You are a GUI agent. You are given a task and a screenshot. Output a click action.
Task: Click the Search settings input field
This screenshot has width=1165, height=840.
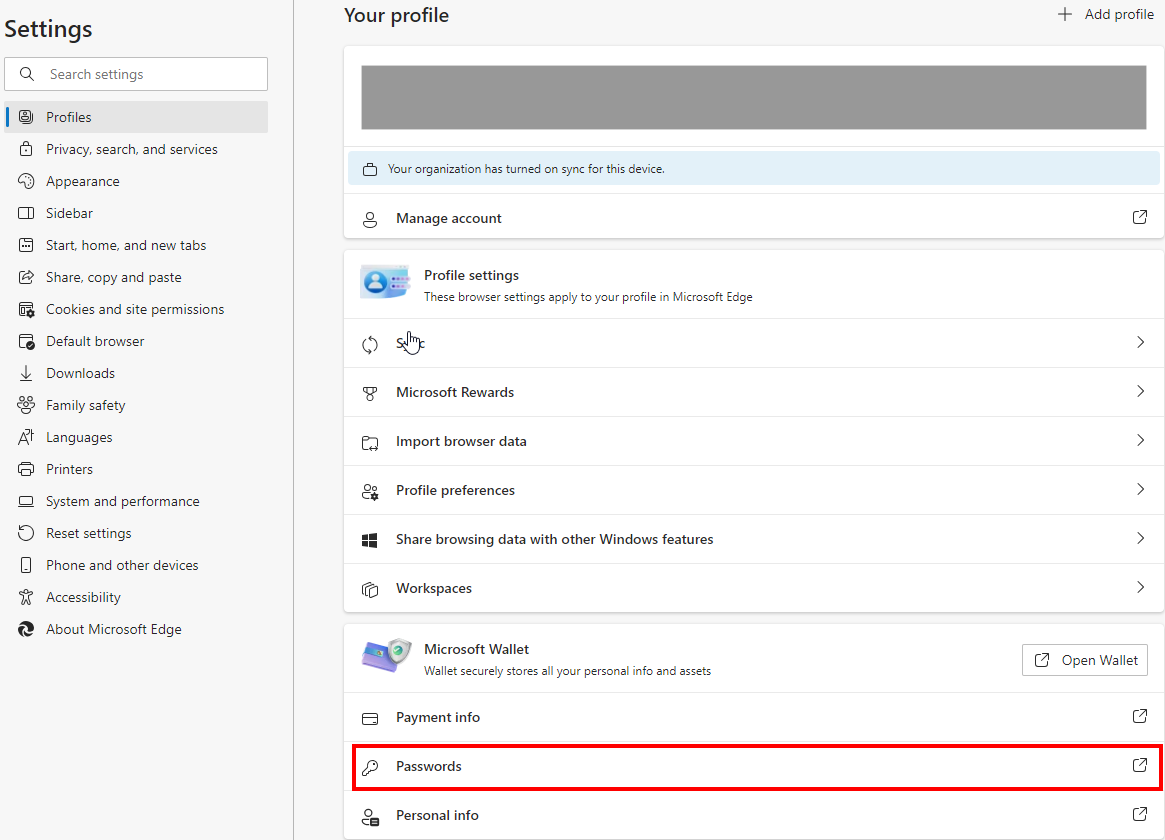pyautogui.click(x=136, y=74)
